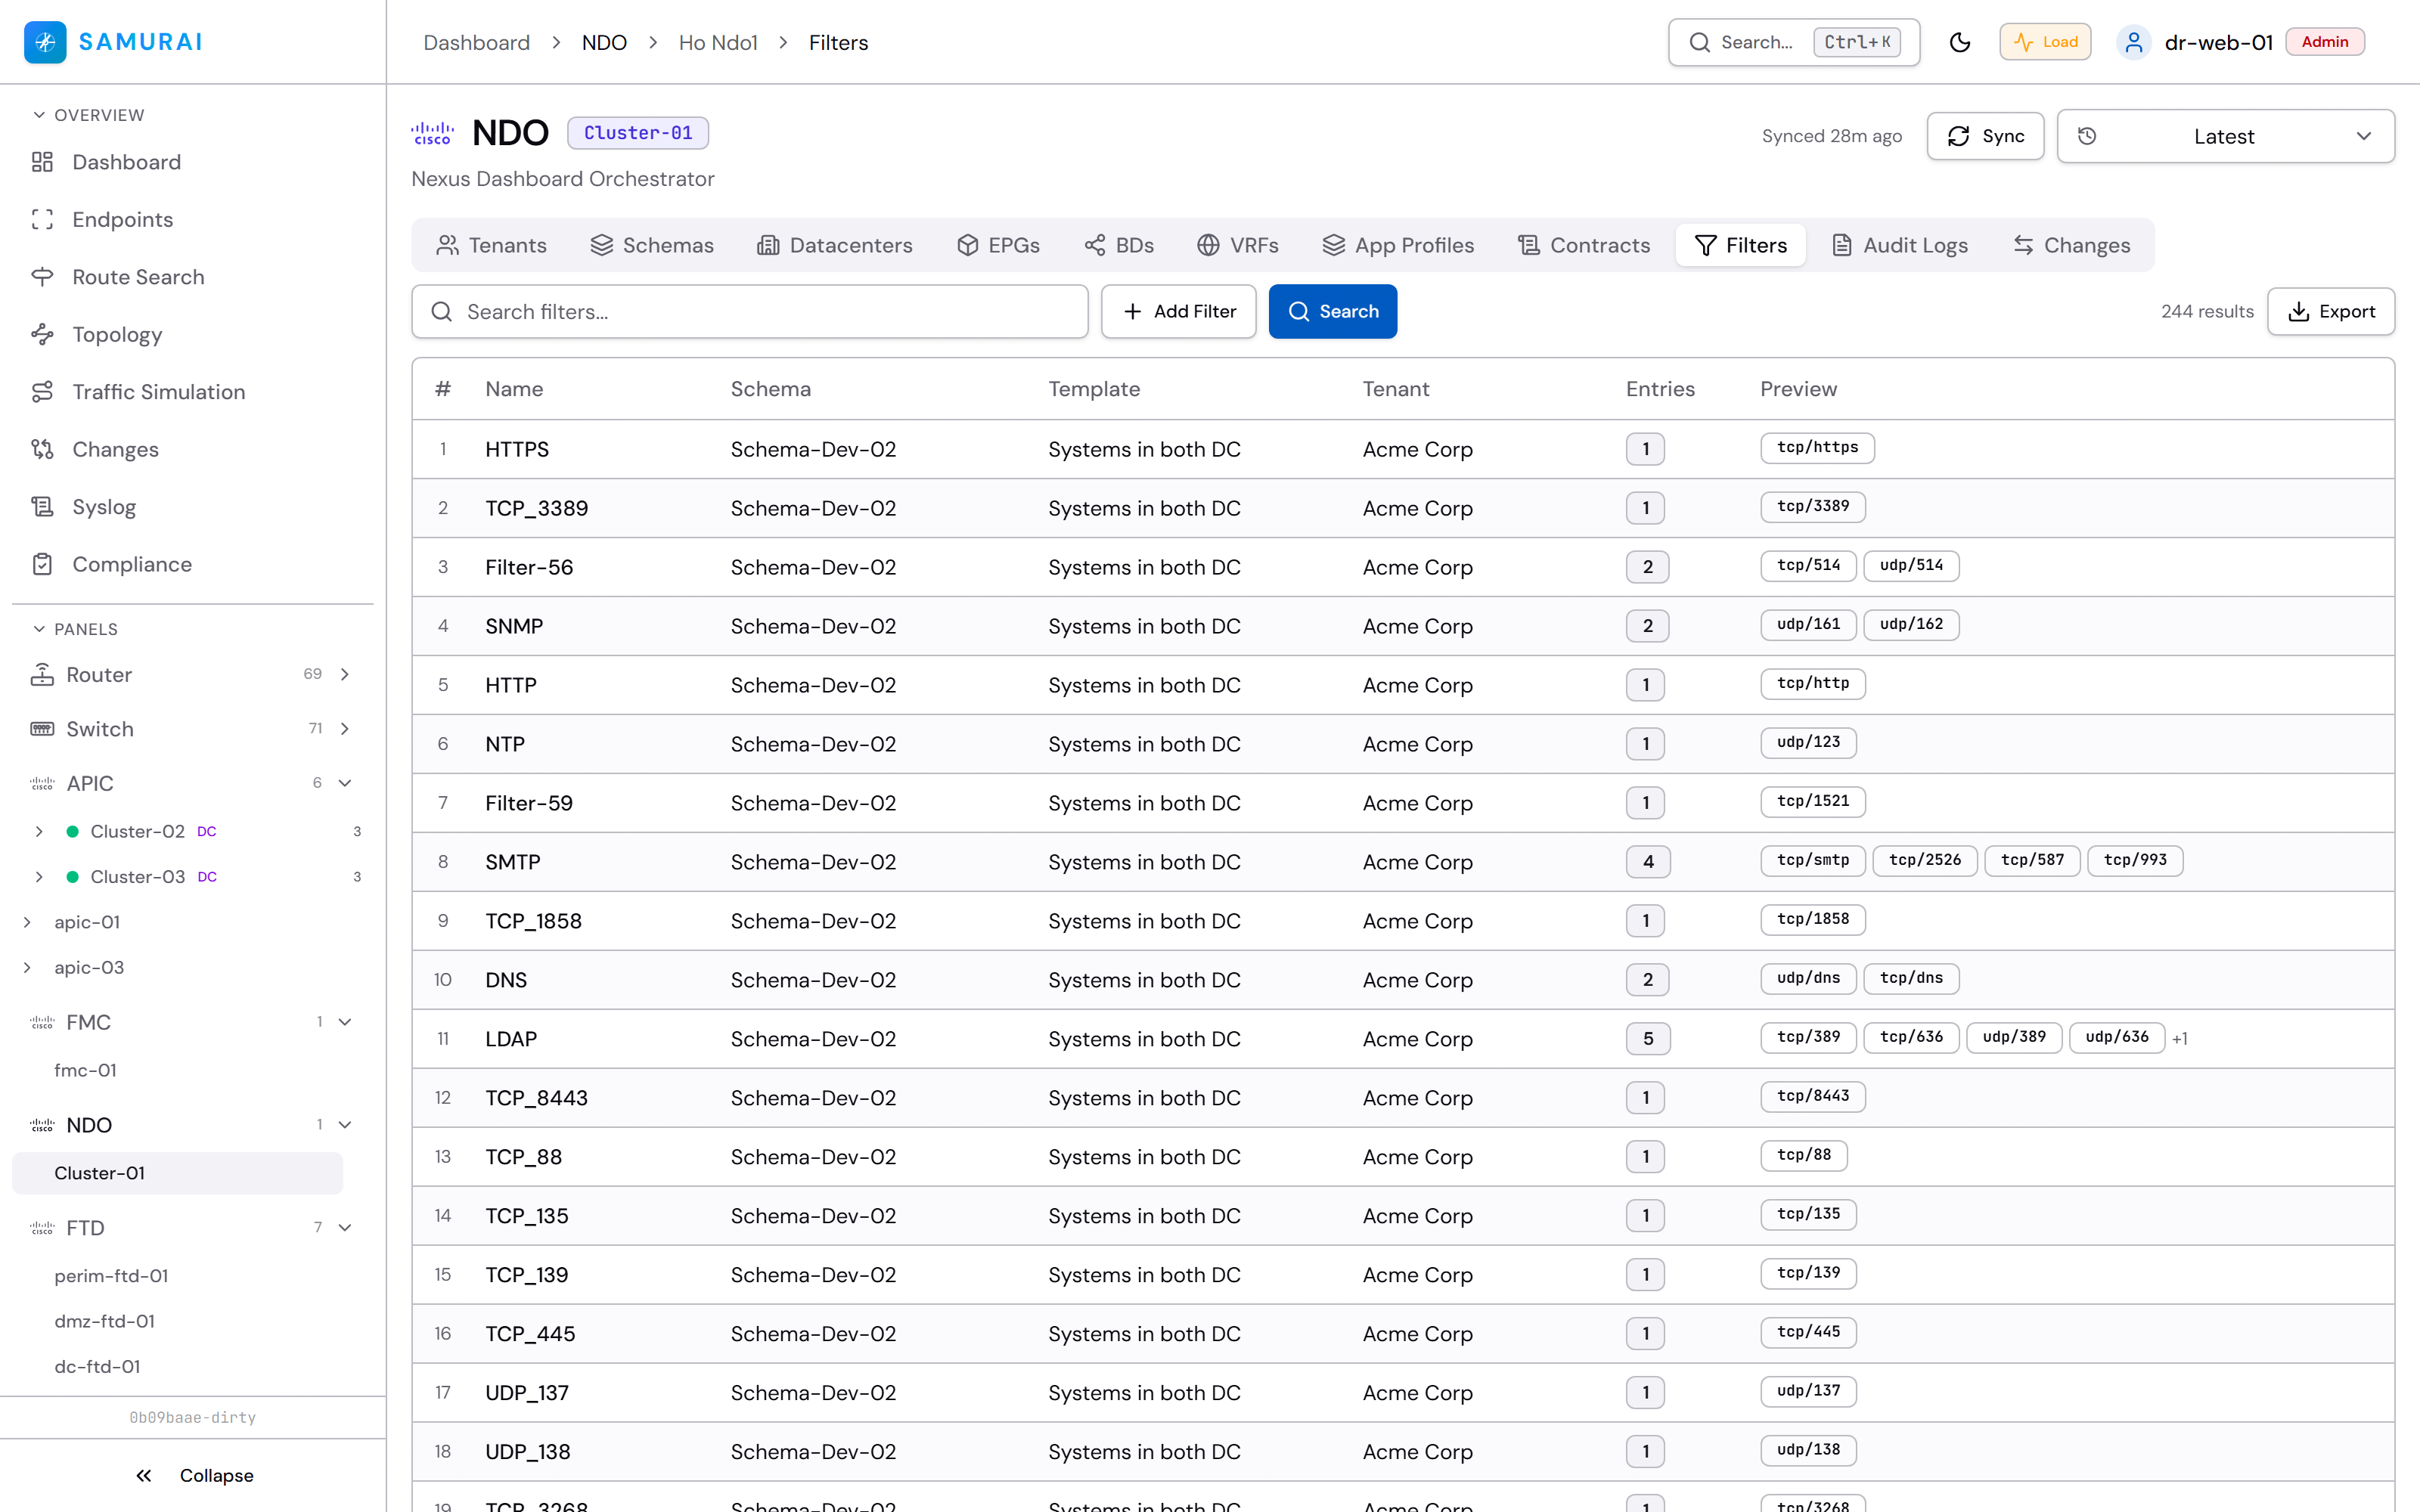Open the App Profiles tab
Image resolution: width=2420 pixels, height=1512 pixels.
(1398, 245)
